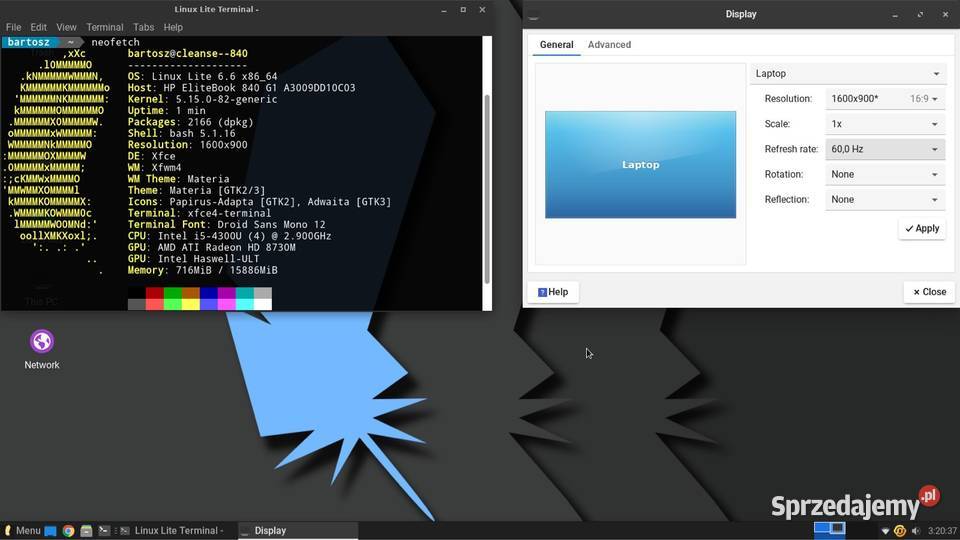
Task: Open the Rotation dropdown set to None
Action: (x=885, y=174)
